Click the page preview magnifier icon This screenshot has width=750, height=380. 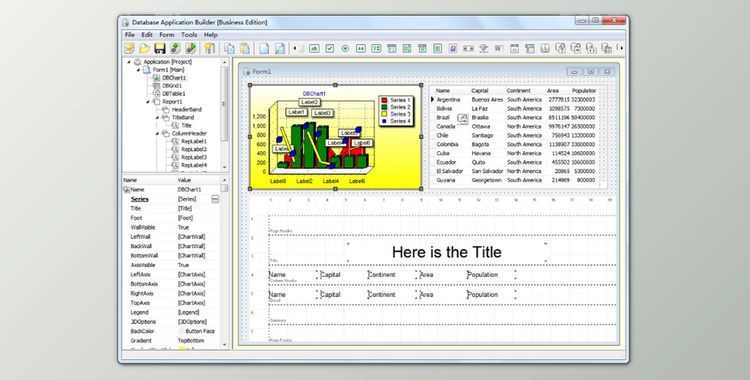[x=280, y=48]
